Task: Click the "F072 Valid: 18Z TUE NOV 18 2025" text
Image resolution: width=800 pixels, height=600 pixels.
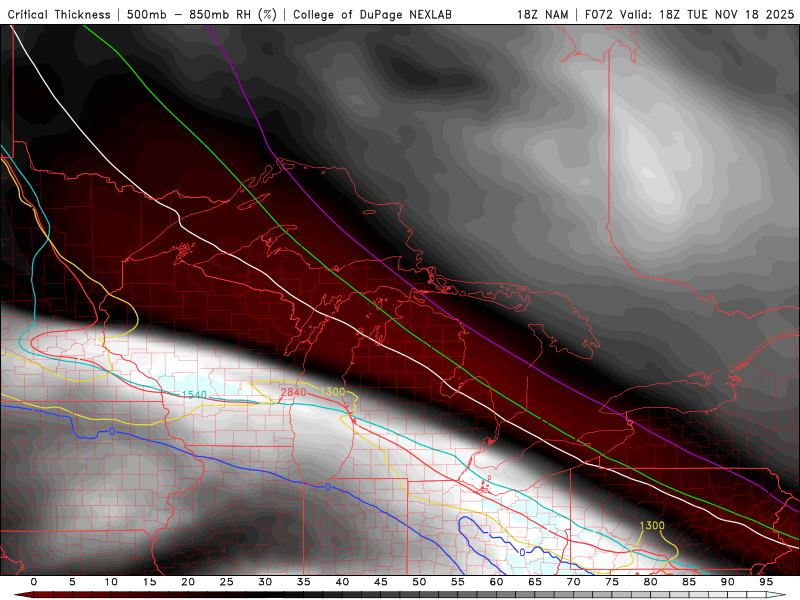Action: 689,15
